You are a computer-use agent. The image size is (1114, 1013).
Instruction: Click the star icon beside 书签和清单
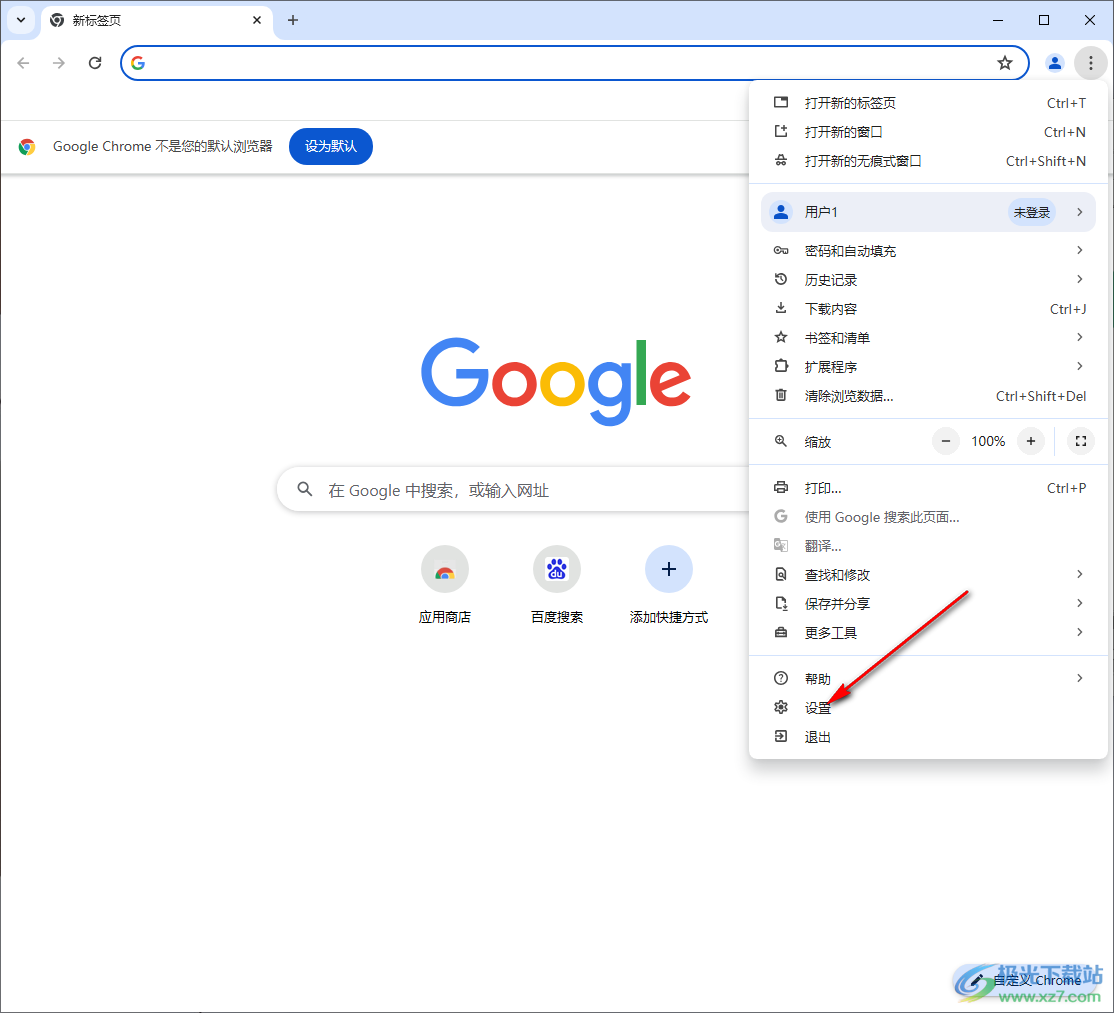pos(781,337)
